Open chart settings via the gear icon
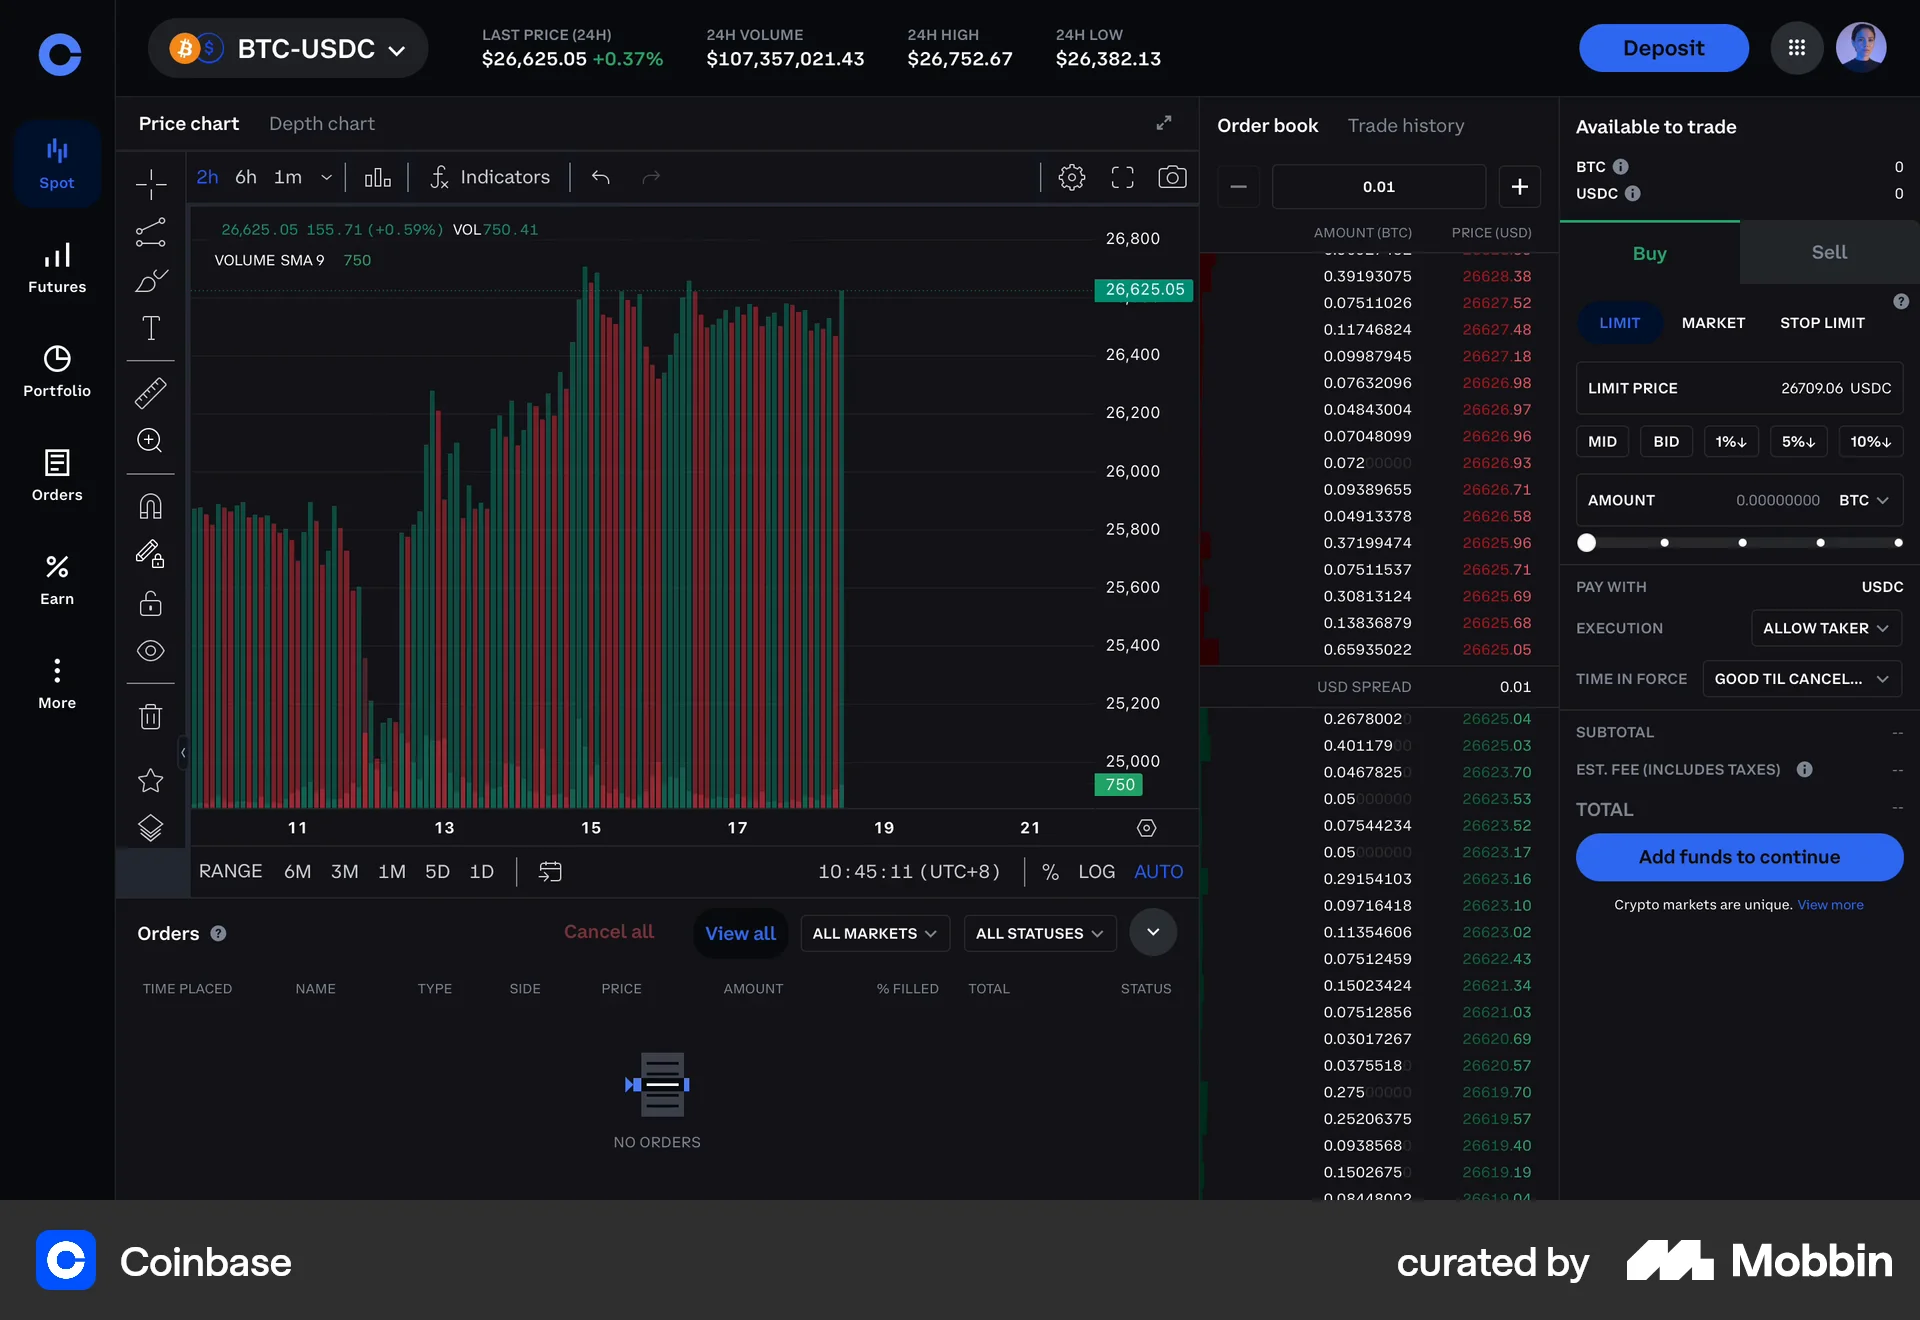The image size is (1920, 1320). tap(1072, 177)
